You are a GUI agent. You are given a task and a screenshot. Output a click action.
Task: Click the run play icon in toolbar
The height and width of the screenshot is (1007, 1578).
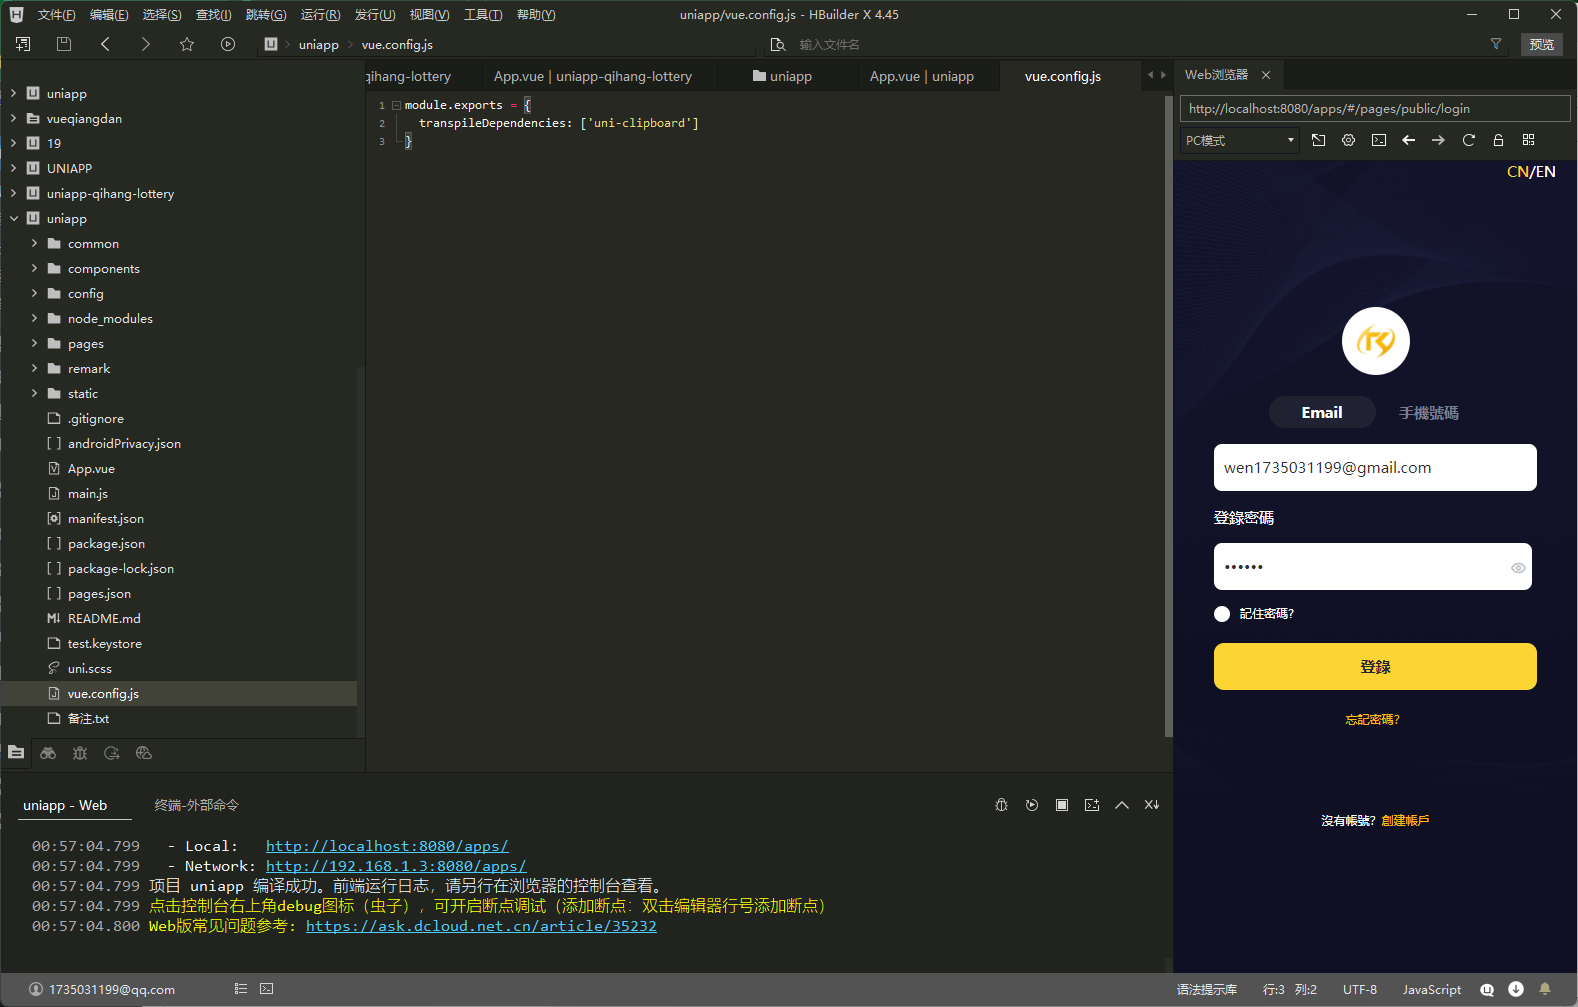228,44
